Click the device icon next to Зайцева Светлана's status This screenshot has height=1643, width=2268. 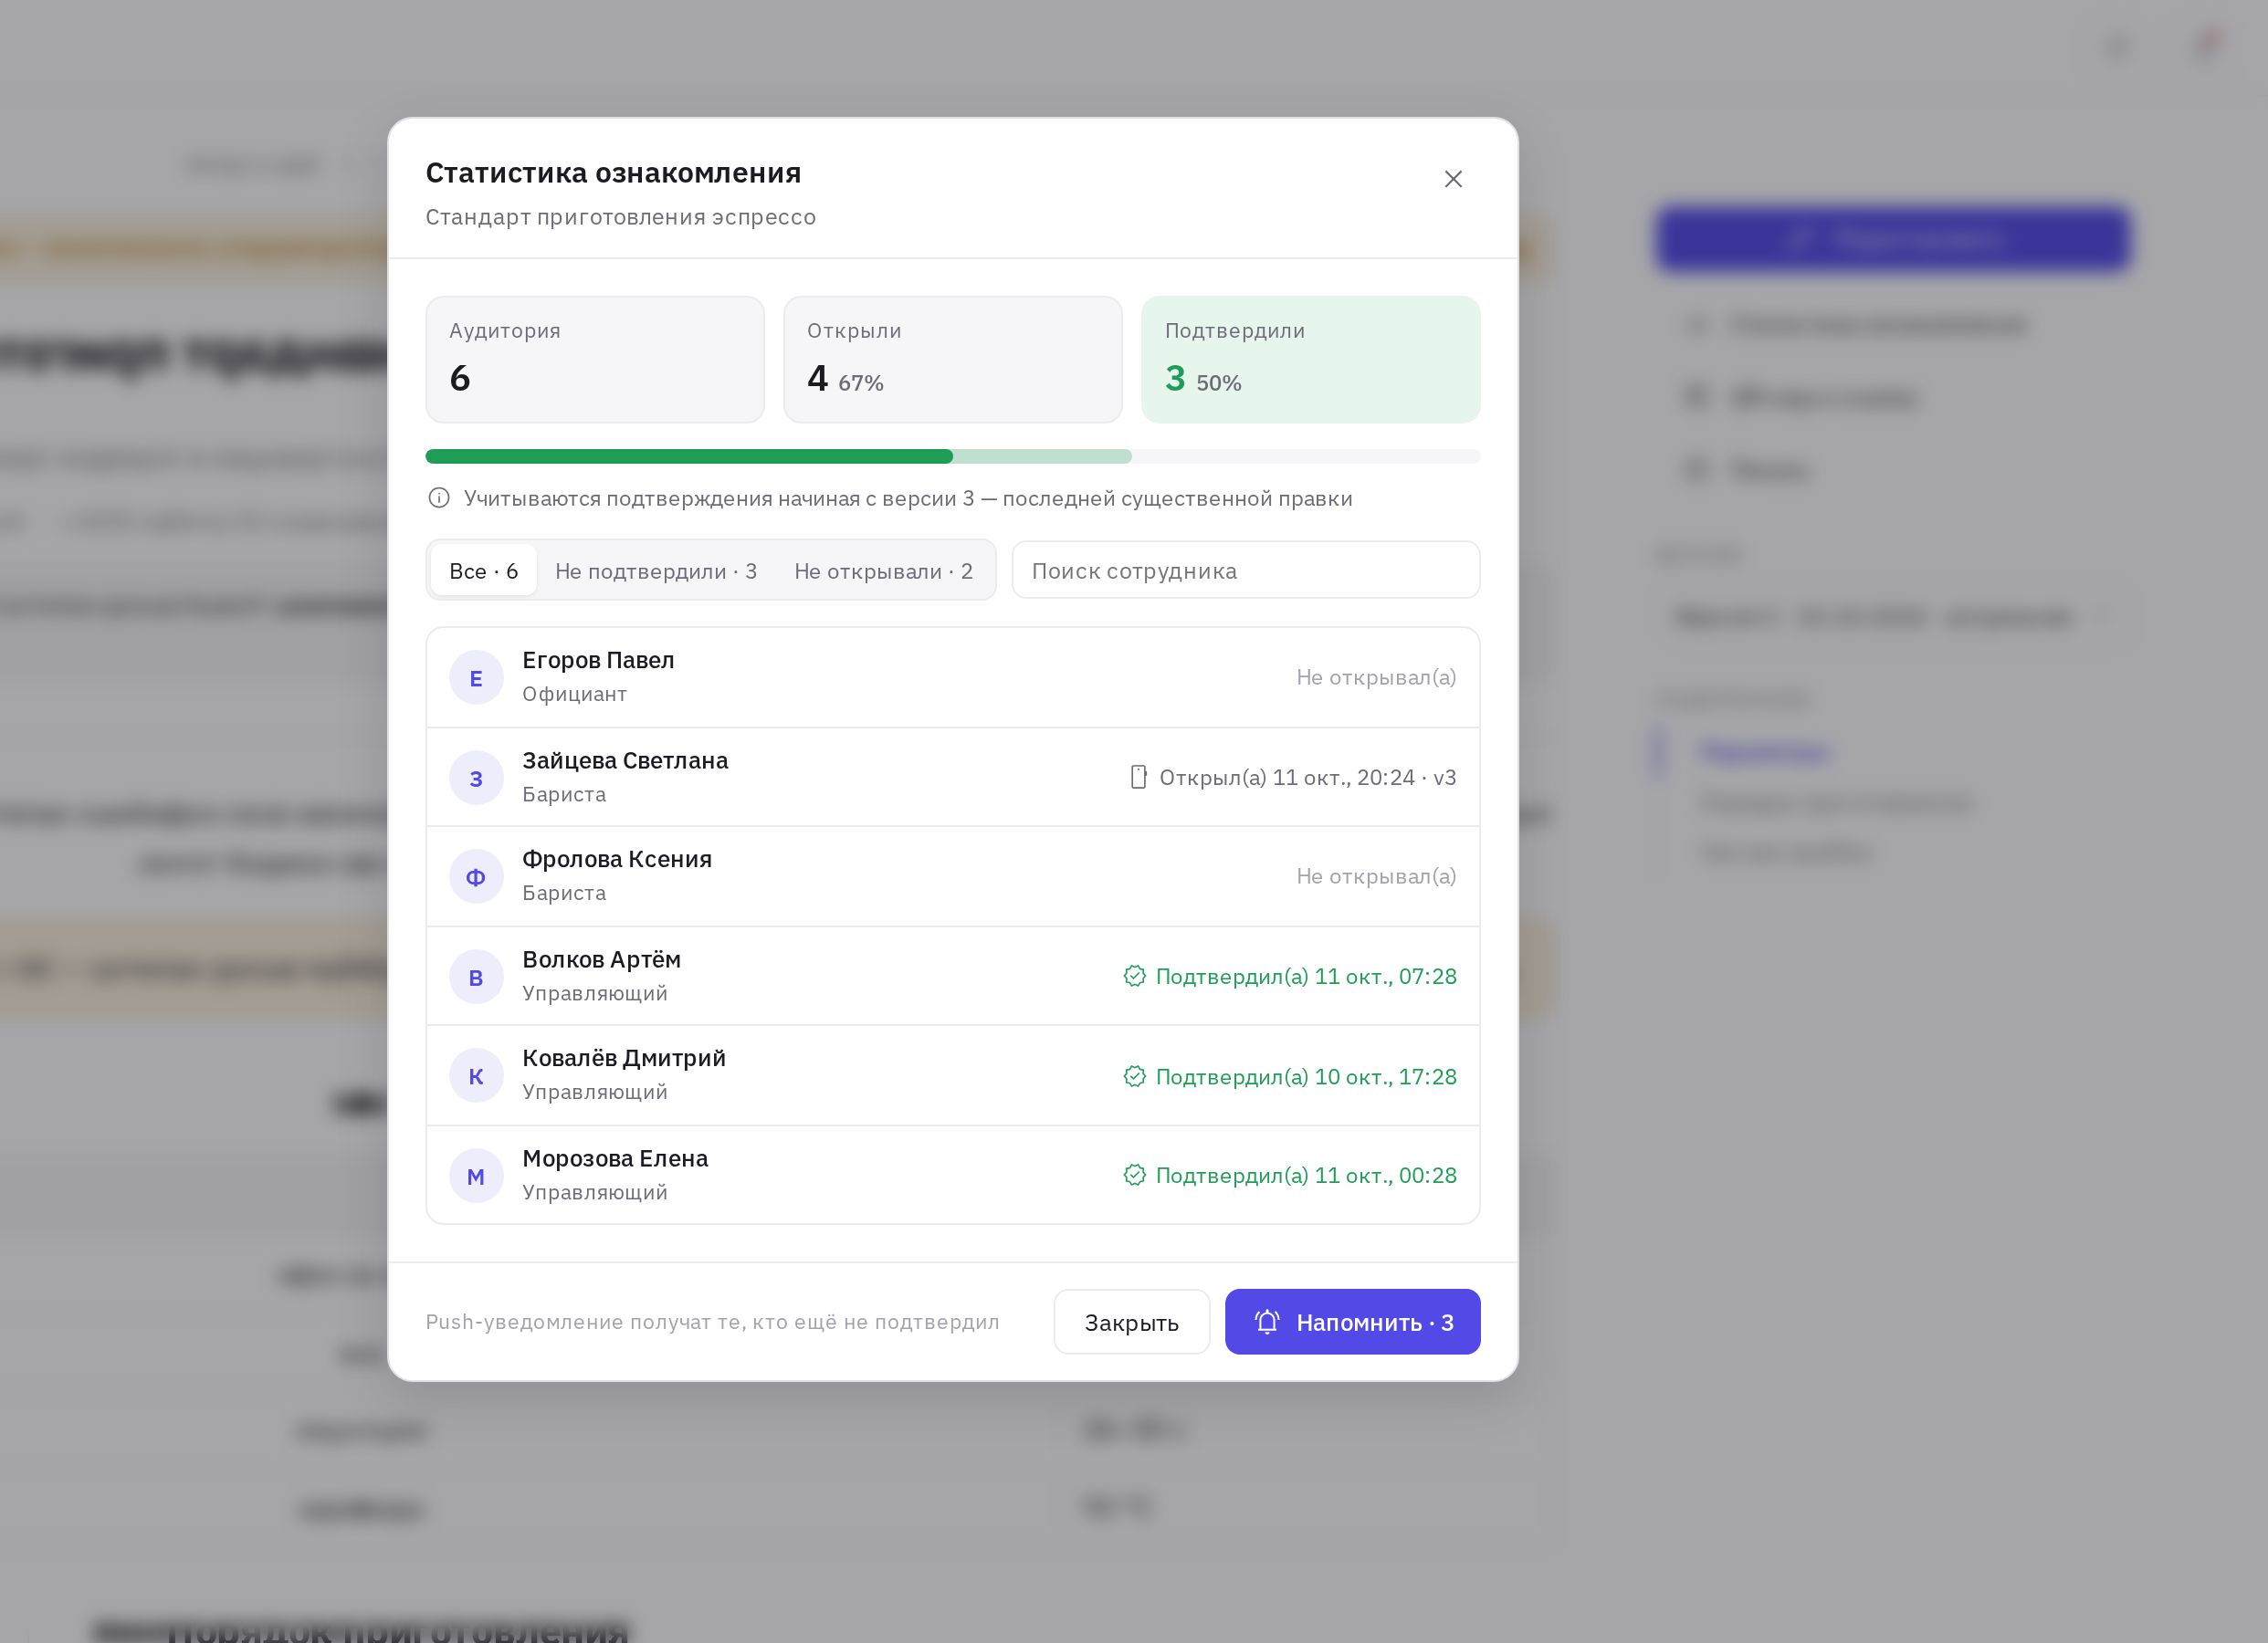pos(1138,777)
